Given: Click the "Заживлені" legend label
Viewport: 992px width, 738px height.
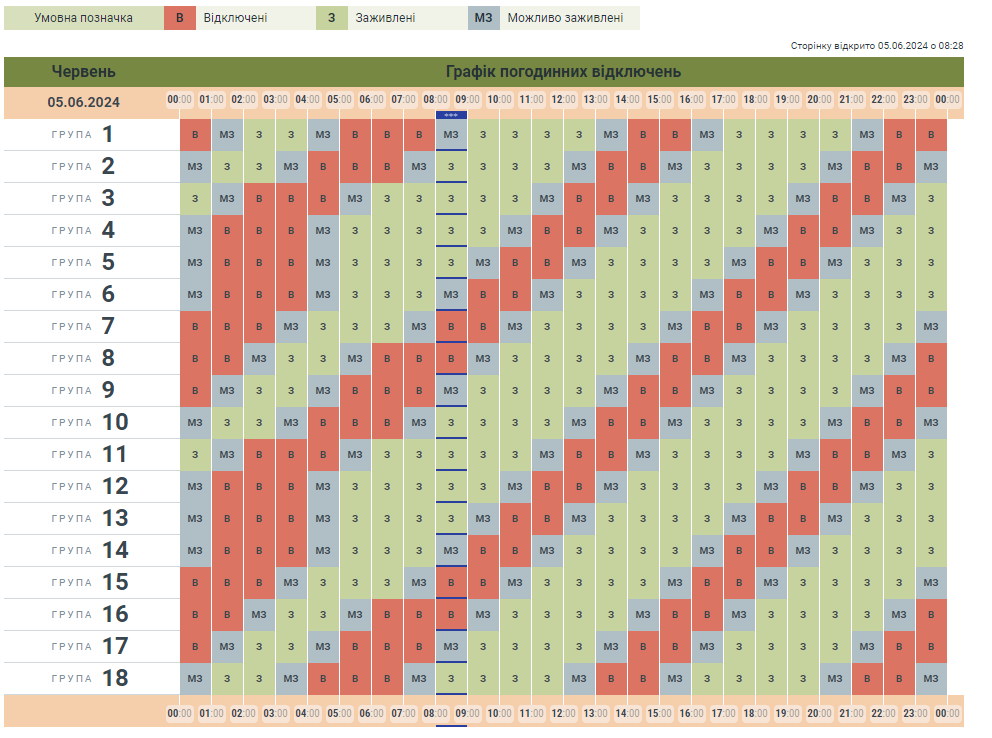Looking at the screenshot, I should pyautogui.click(x=386, y=18).
